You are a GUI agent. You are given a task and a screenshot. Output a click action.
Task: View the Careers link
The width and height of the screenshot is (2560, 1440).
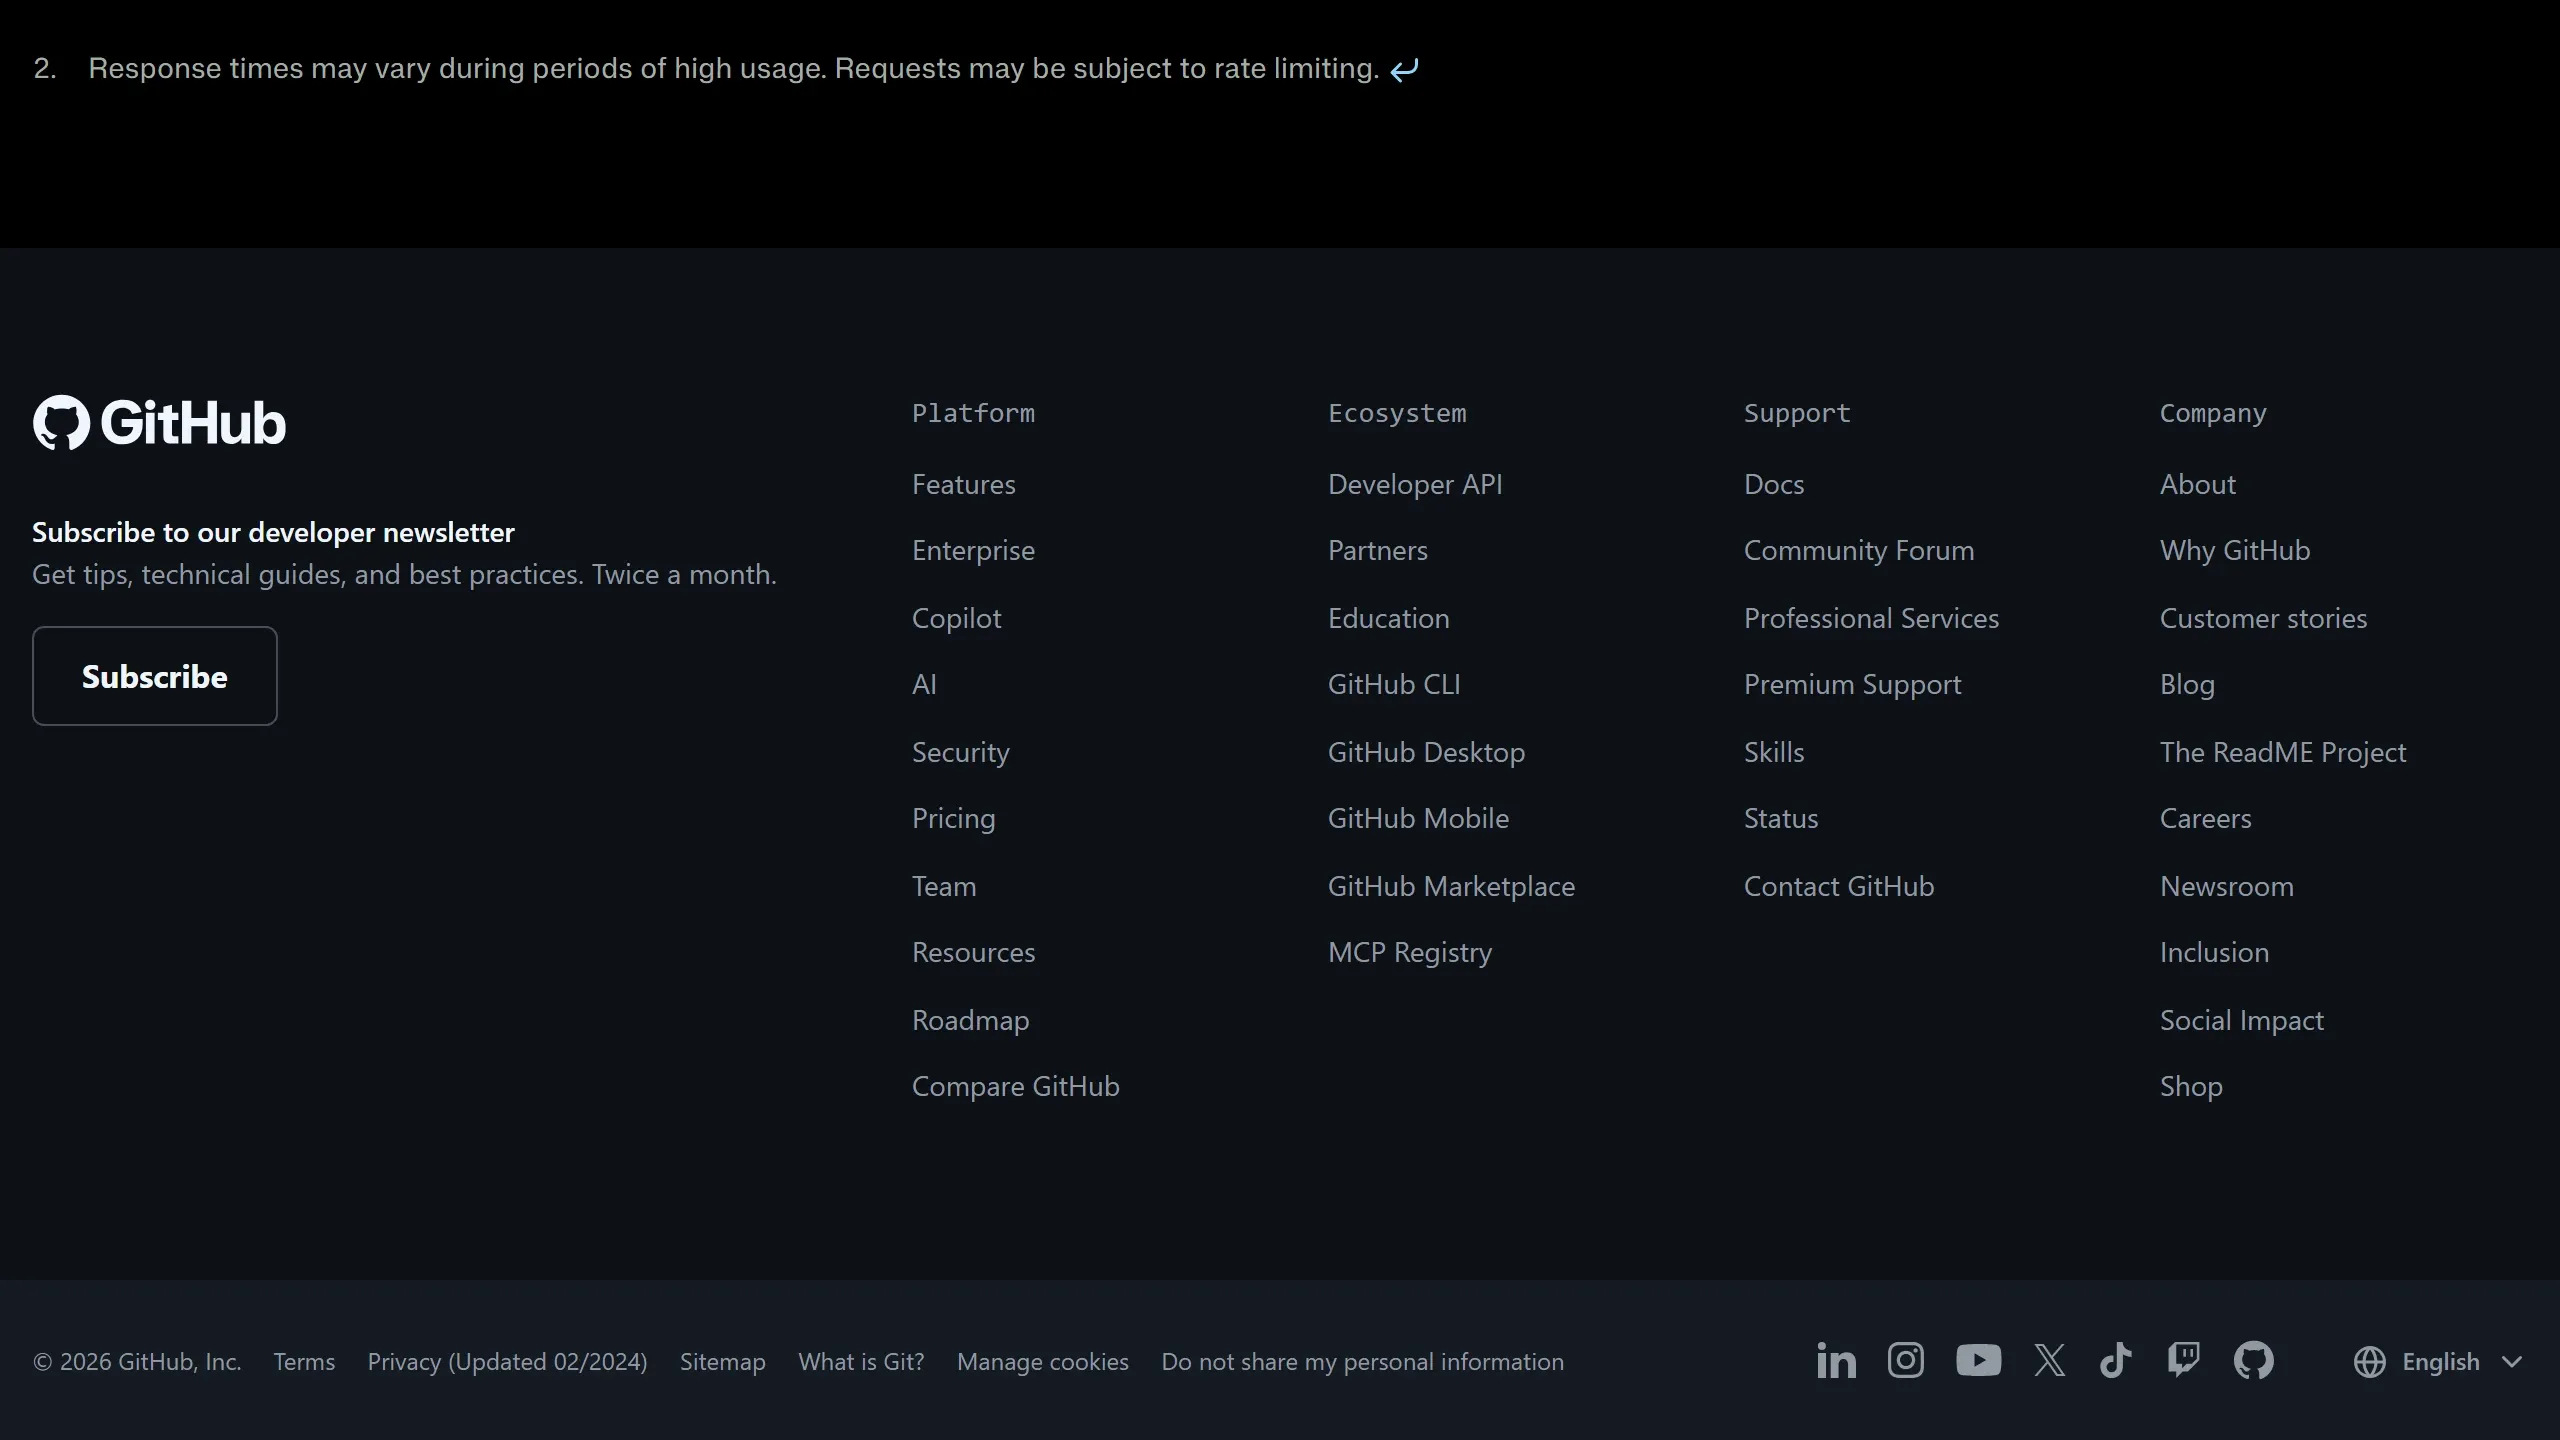pos(2205,818)
